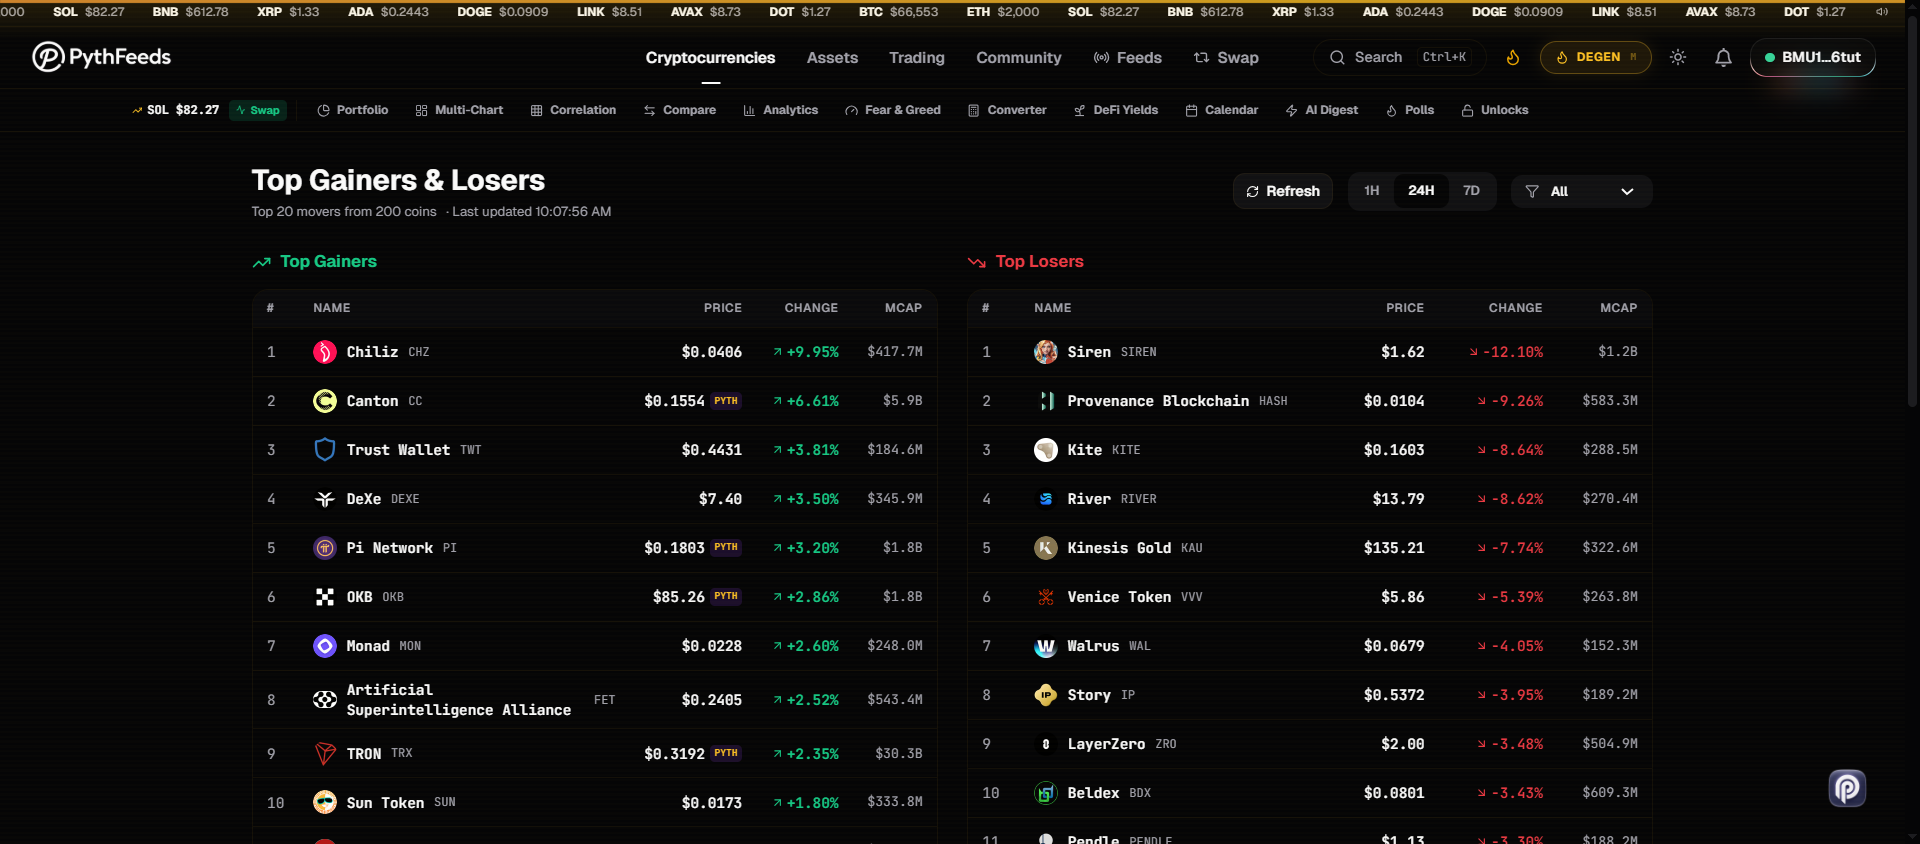
Task: Click the Venice Token coin icon
Action: click(x=1046, y=597)
